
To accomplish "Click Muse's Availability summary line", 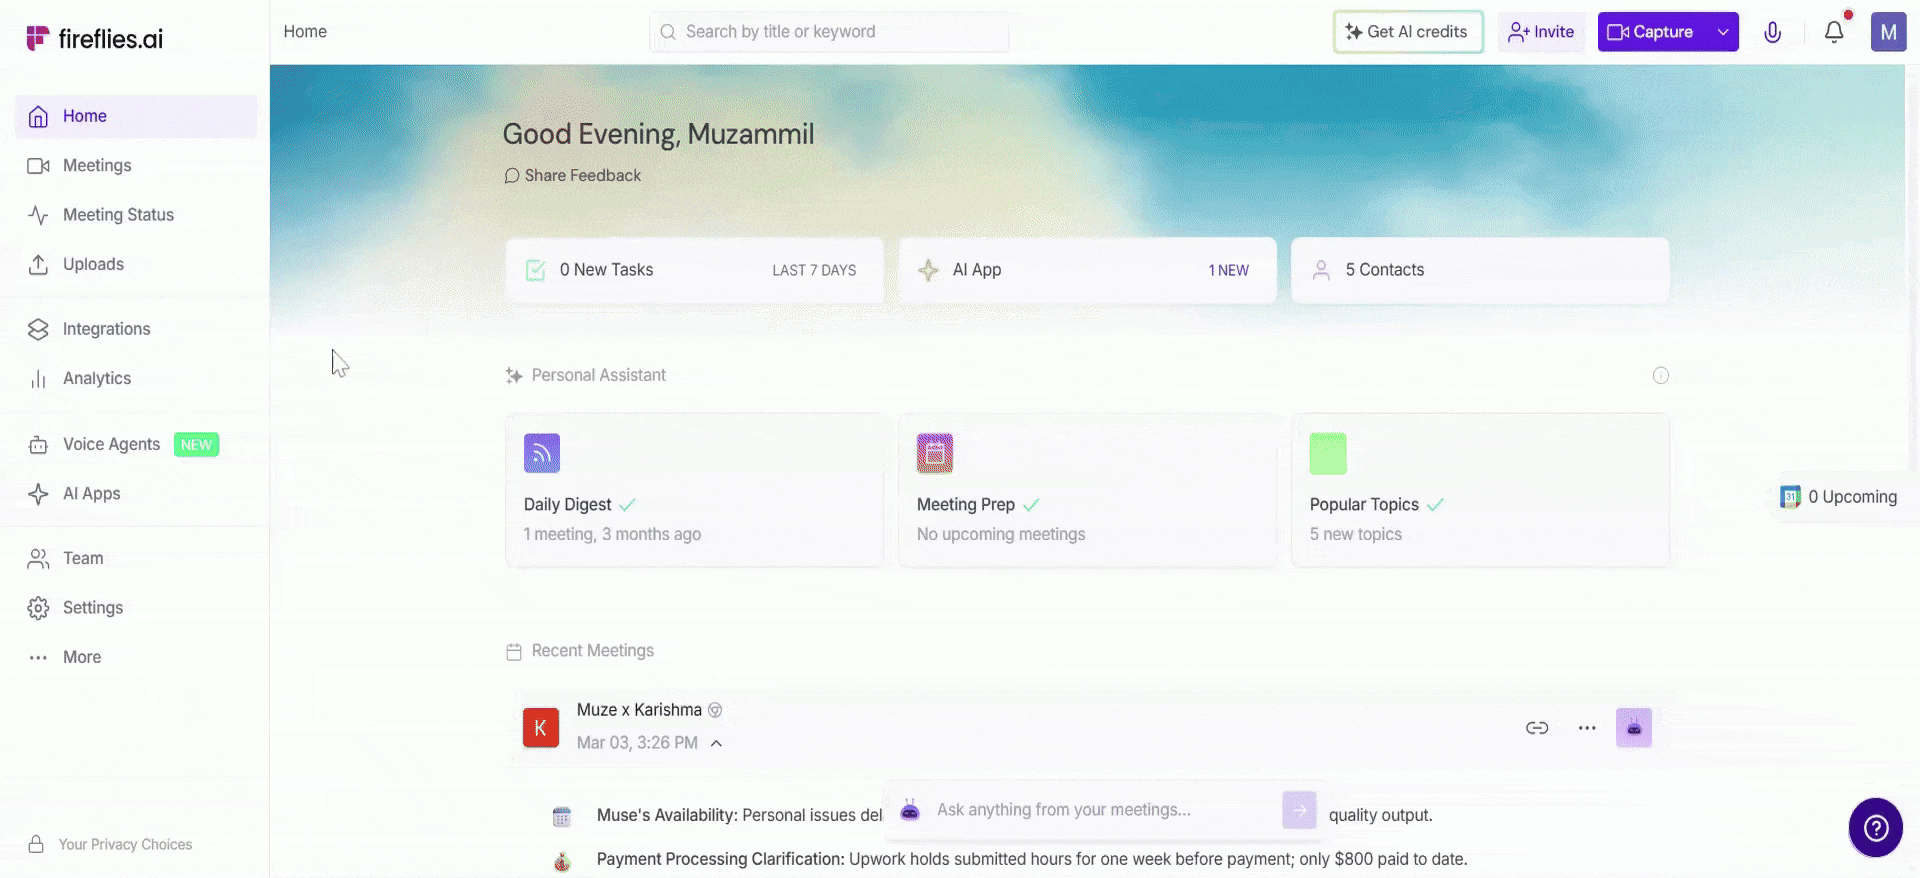I will (740, 815).
